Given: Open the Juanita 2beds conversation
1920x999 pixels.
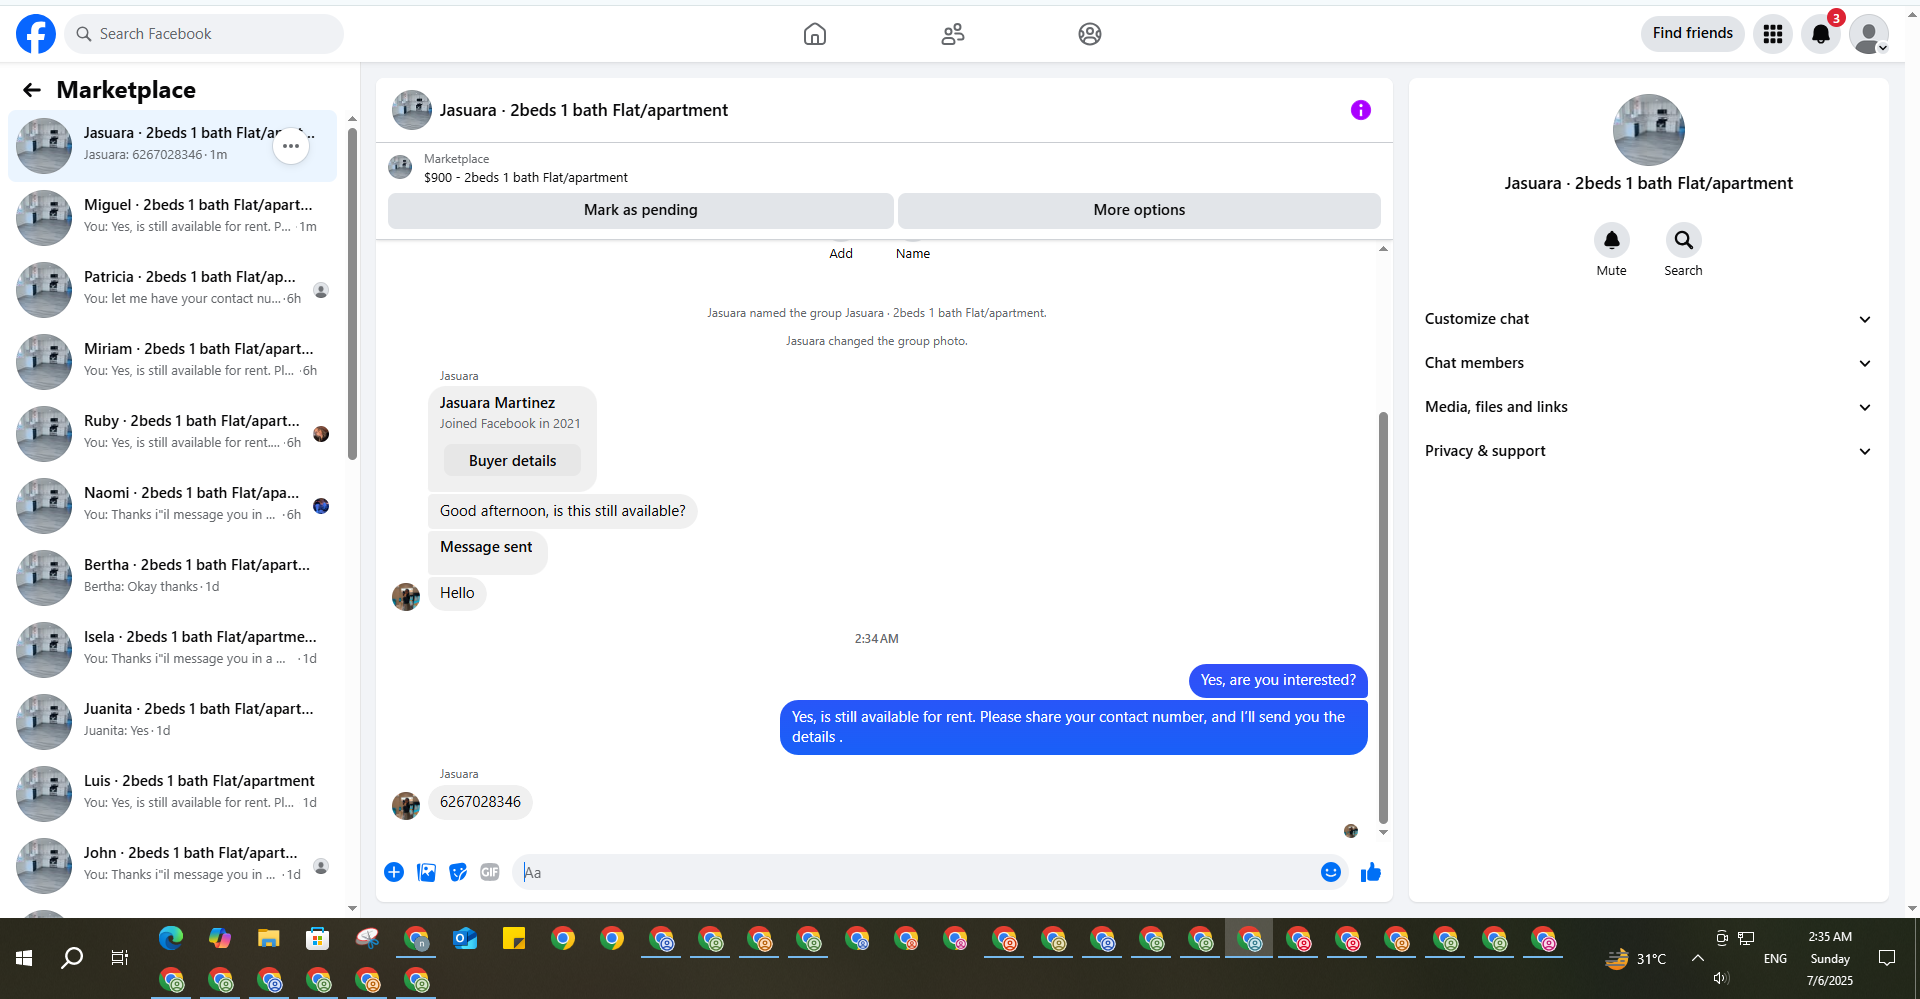Looking at the screenshot, I should click(172, 721).
